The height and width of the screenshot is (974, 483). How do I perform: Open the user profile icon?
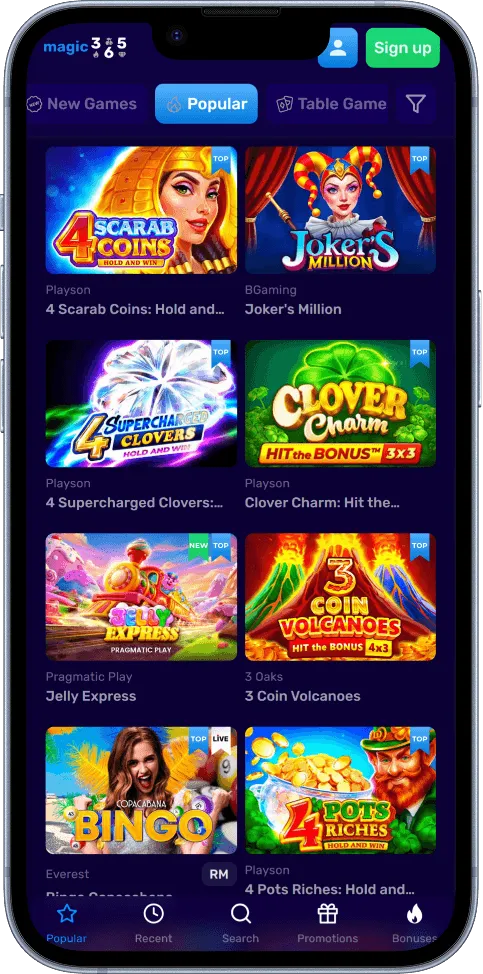coord(338,48)
